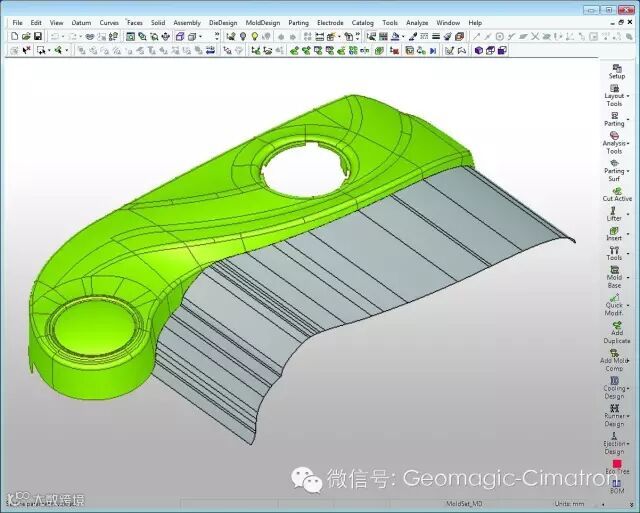Click the Add Duplicate icon
Viewport: 640px width, 513px height.
click(x=617, y=325)
